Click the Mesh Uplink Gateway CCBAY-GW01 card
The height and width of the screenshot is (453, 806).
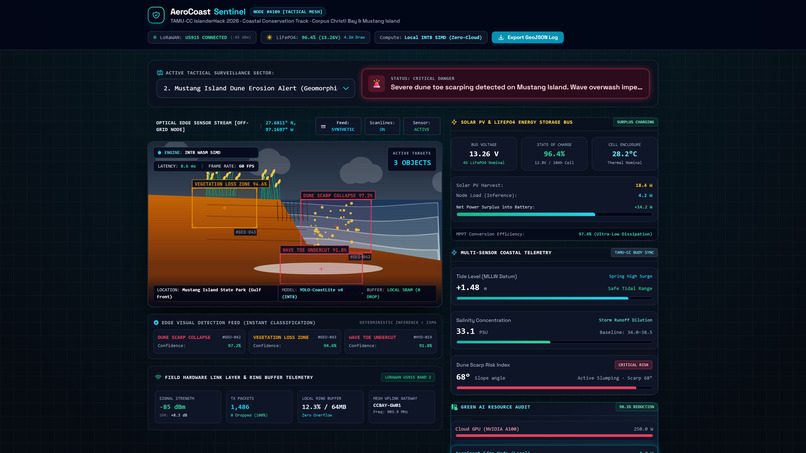click(402, 407)
